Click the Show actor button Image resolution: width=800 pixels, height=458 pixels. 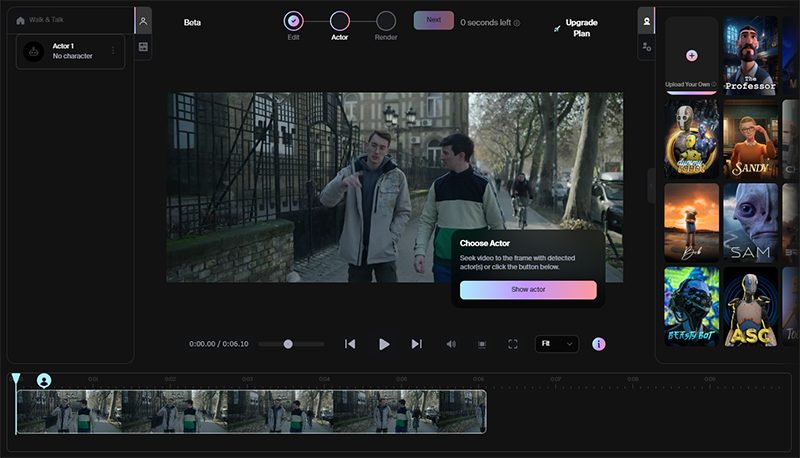(x=528, y=290)
